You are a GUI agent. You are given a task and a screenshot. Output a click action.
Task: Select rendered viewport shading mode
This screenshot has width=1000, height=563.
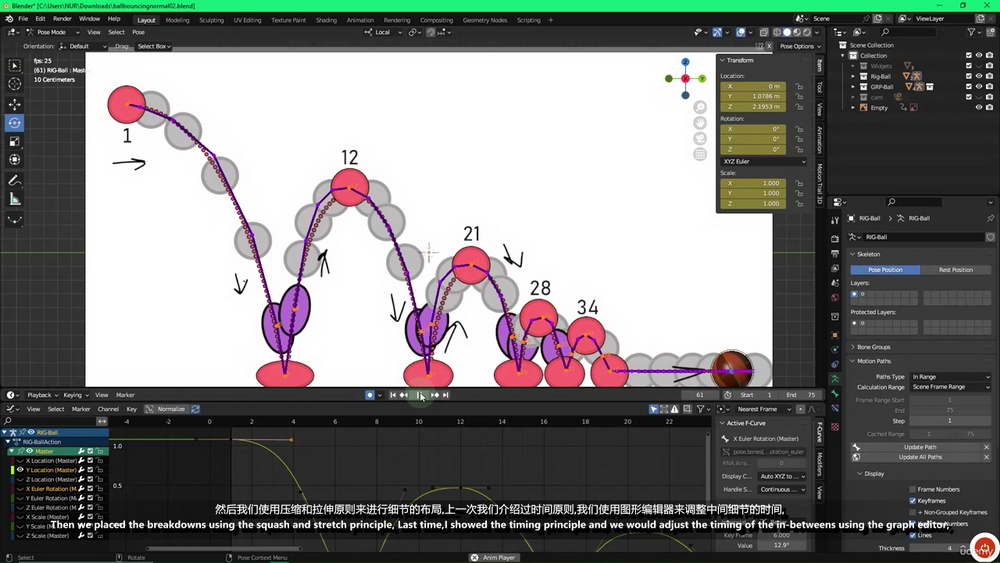click(807, 32)
